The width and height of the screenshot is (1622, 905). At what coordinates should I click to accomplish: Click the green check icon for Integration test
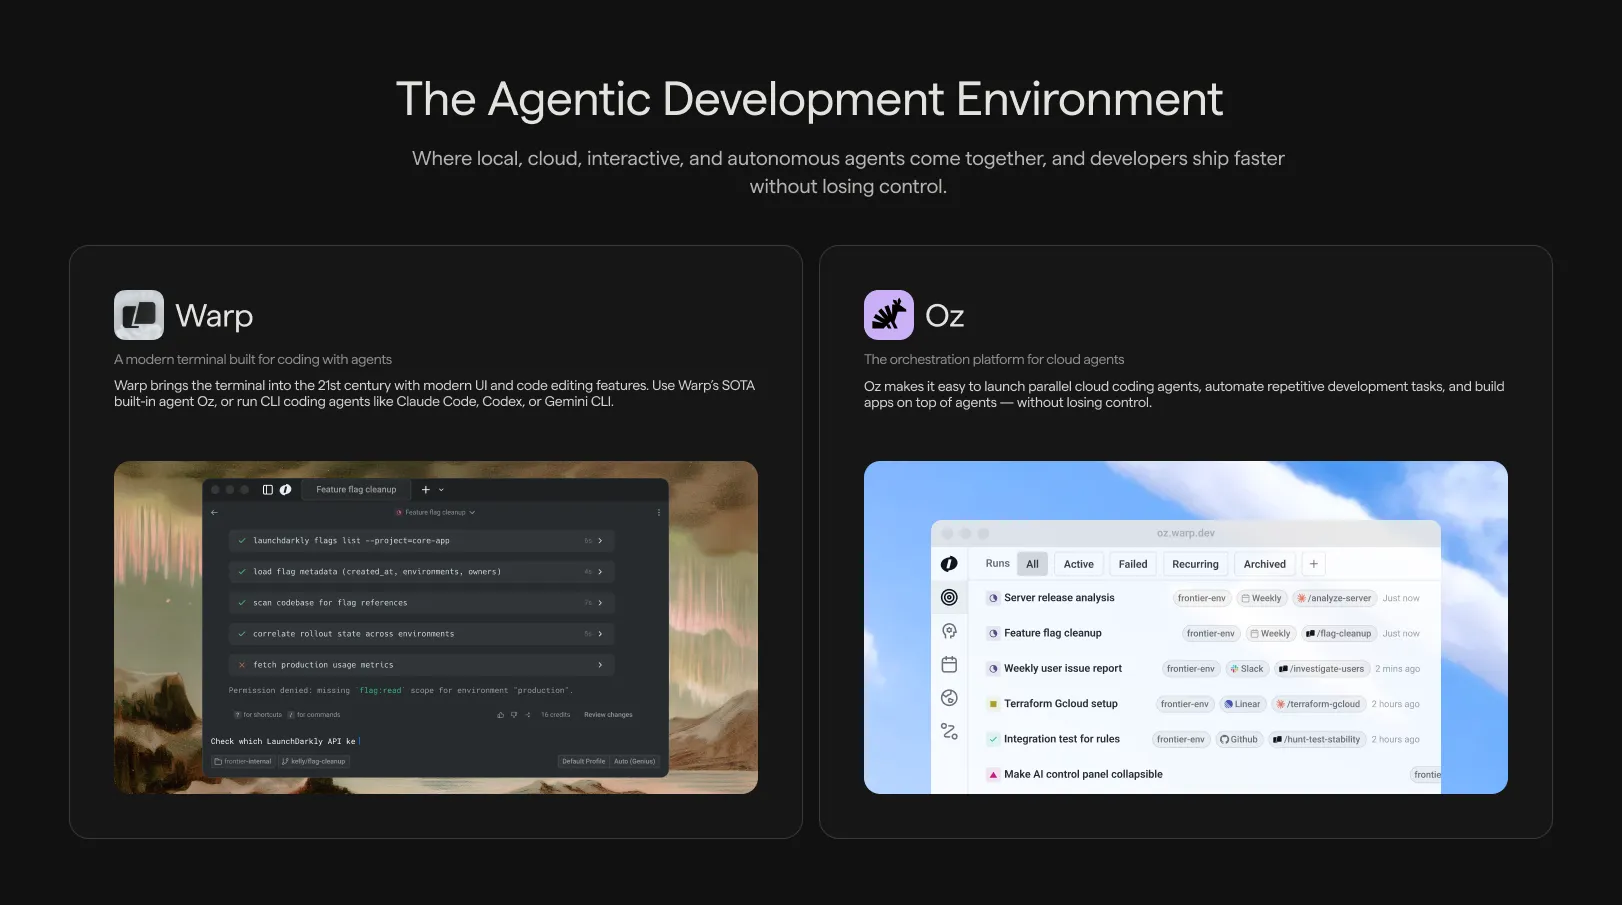pyautogui.click(x=993, y=739)
